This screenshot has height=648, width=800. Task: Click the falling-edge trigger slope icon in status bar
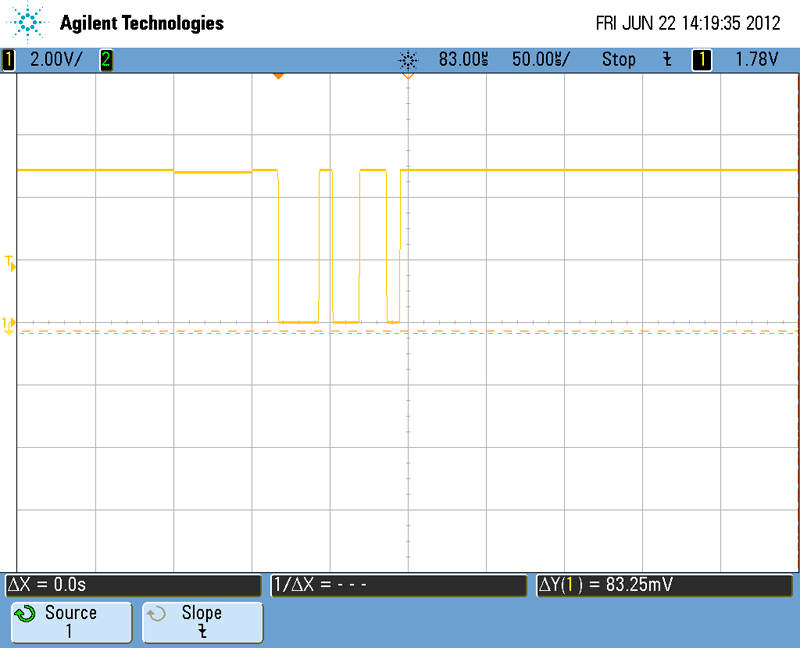pos(667,59)
